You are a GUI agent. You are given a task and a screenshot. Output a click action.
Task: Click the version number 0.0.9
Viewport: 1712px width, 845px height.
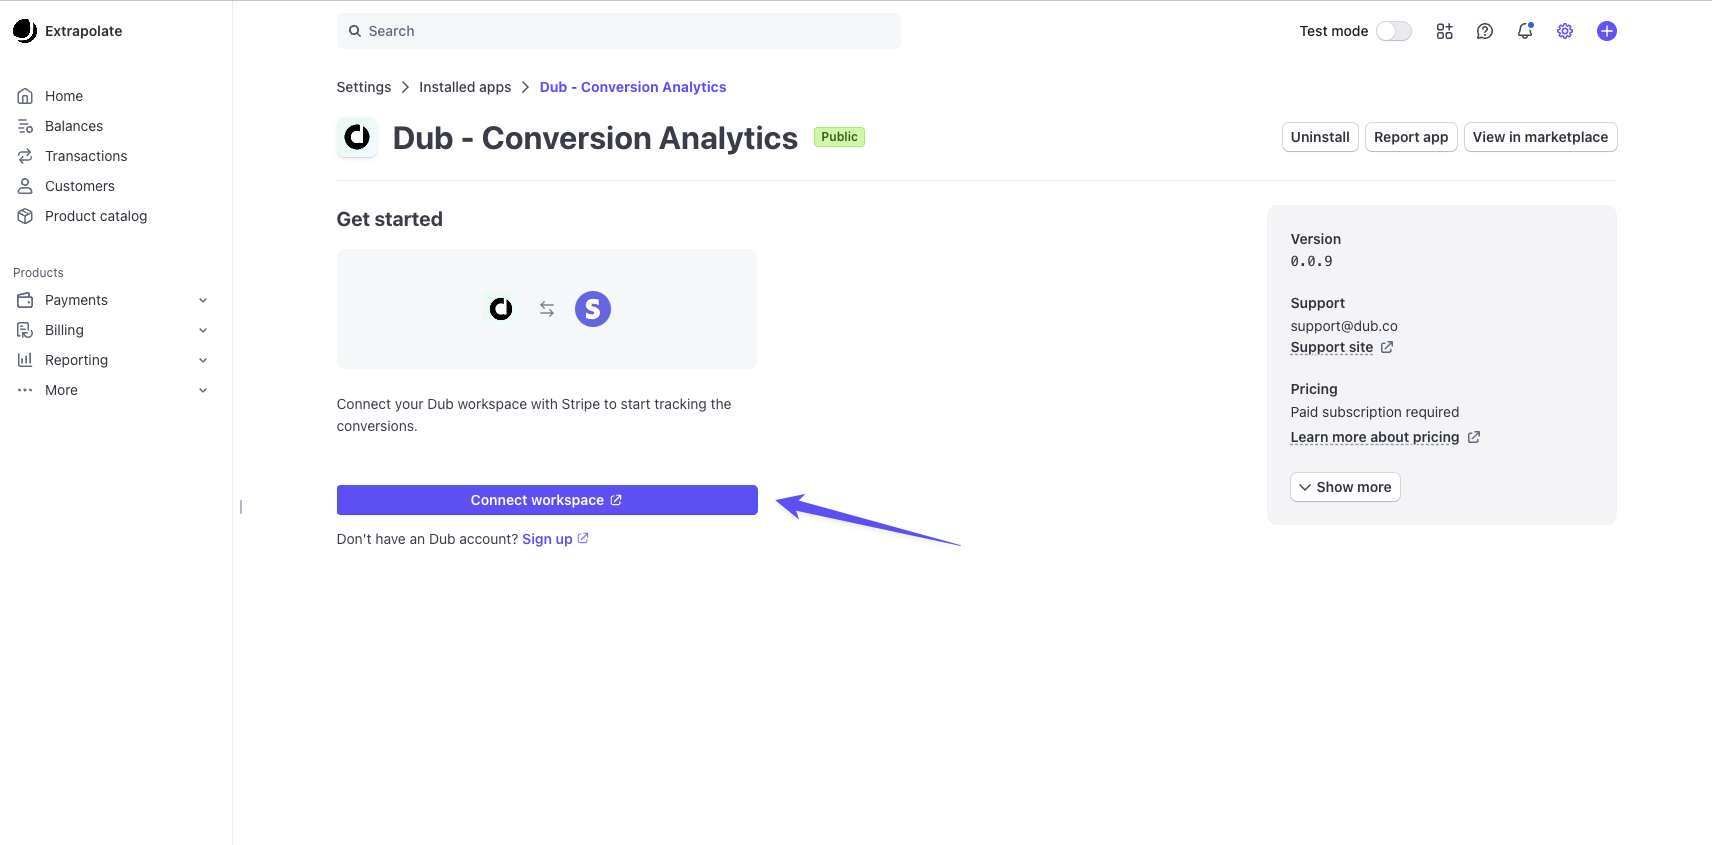(x=1311, y=261)
